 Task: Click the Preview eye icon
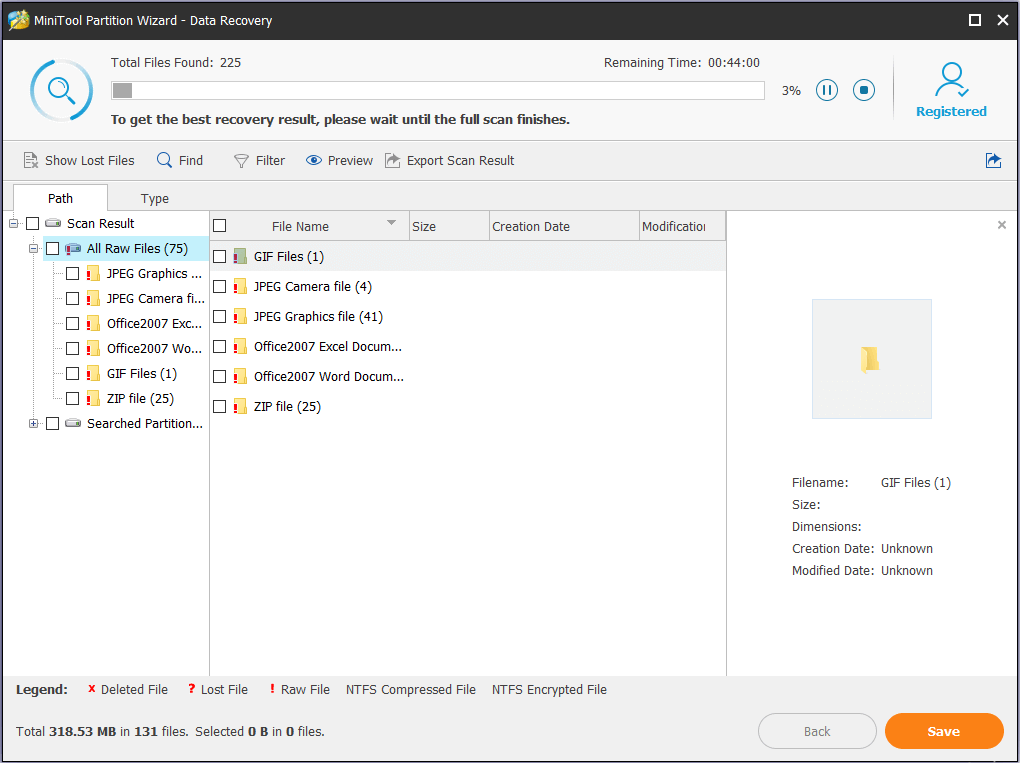(314, 160)
